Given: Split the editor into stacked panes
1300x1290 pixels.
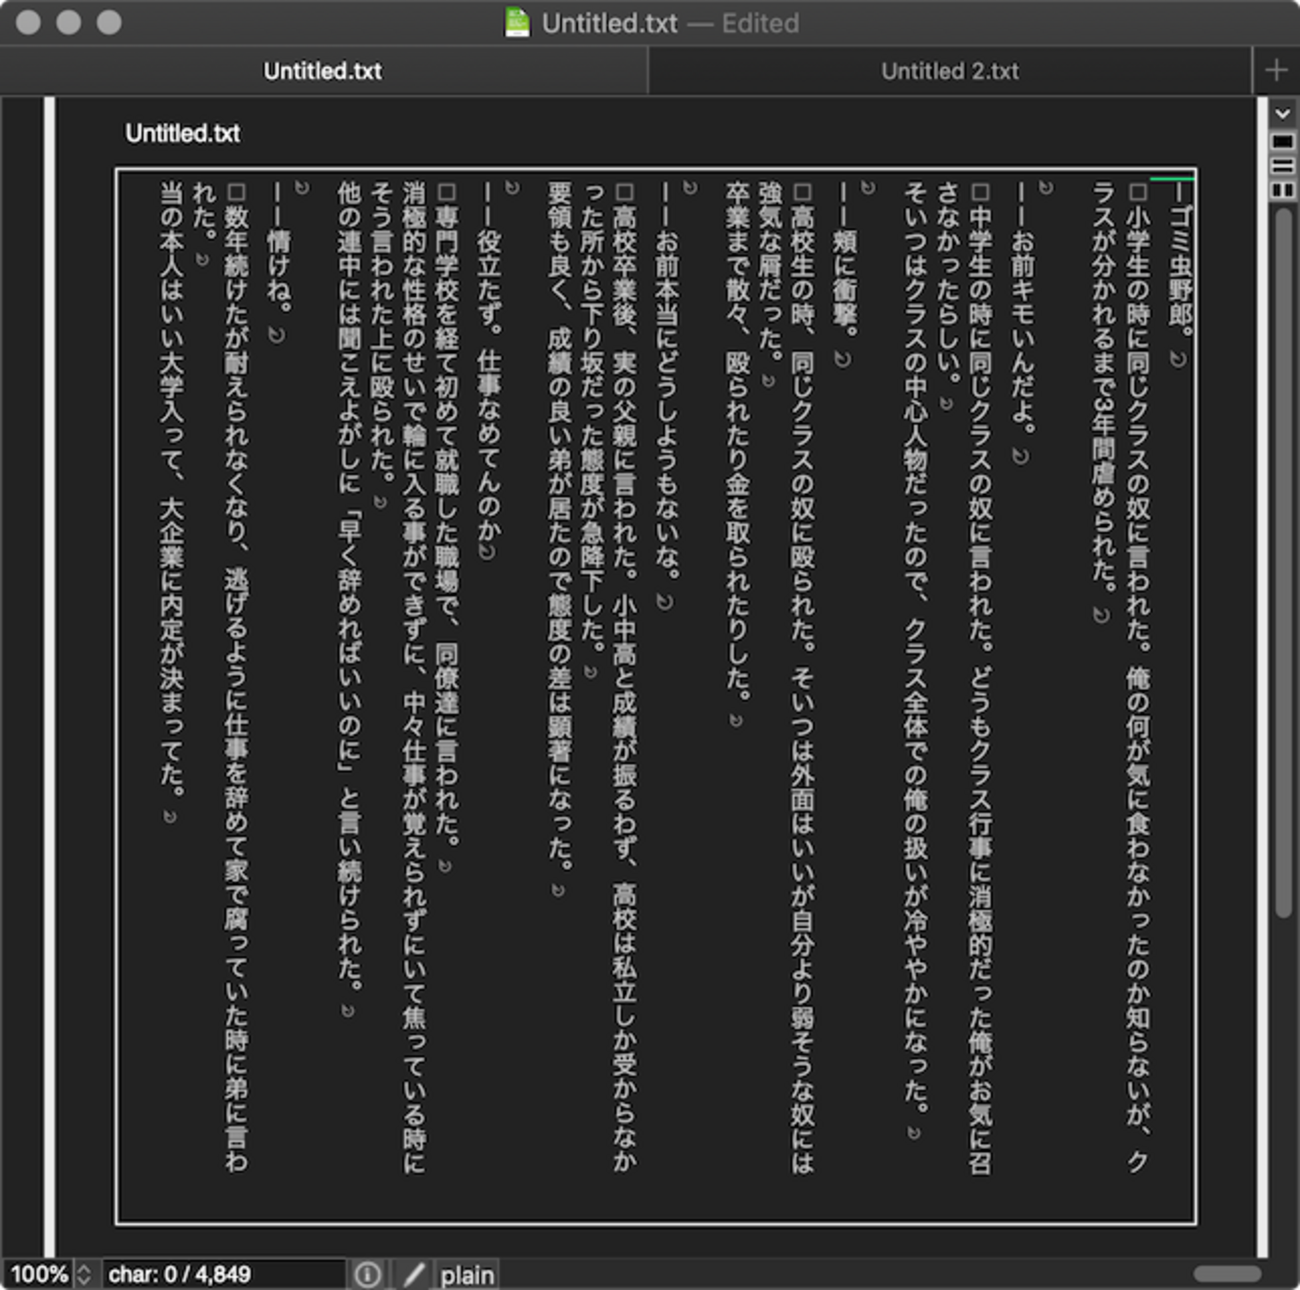Looking at the screenshot, I should coord(1282,165).
